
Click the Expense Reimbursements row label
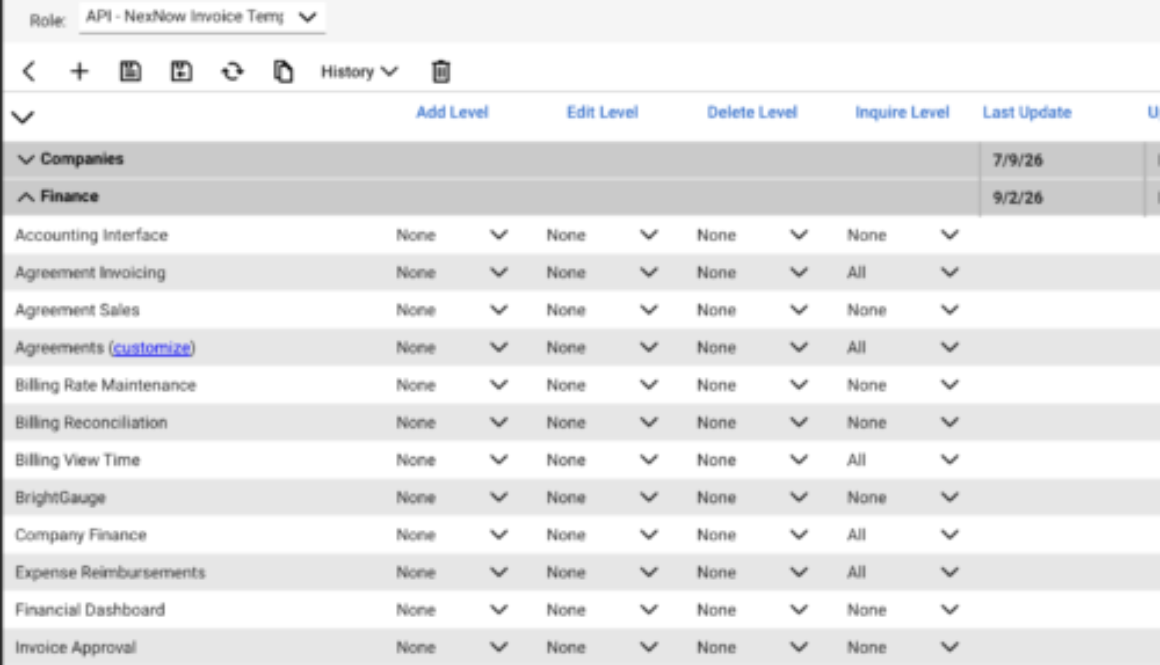(x=110, y=573)
